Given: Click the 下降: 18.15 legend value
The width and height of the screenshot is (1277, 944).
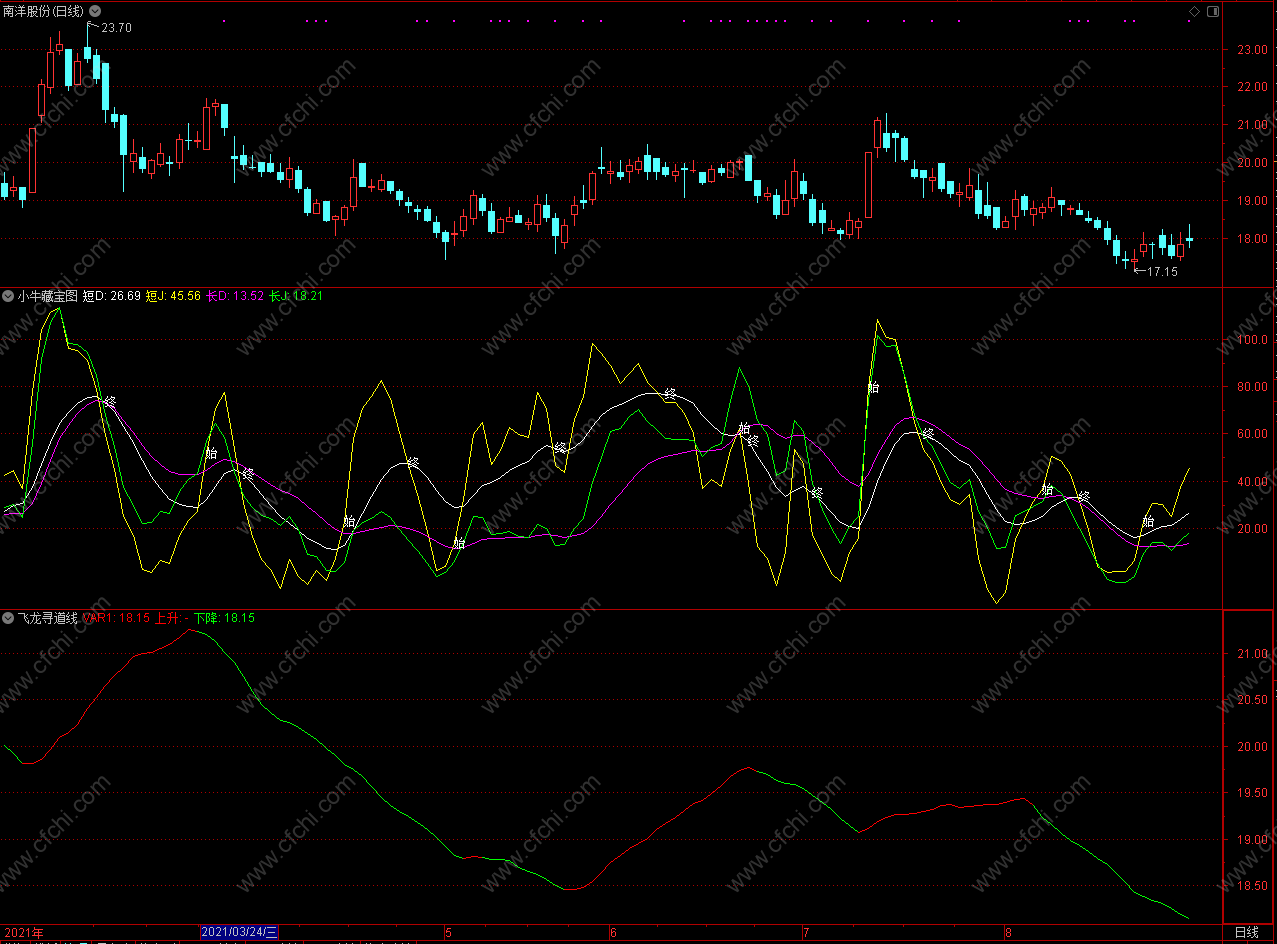Looking at the screenshot, I should coord(225,618).
